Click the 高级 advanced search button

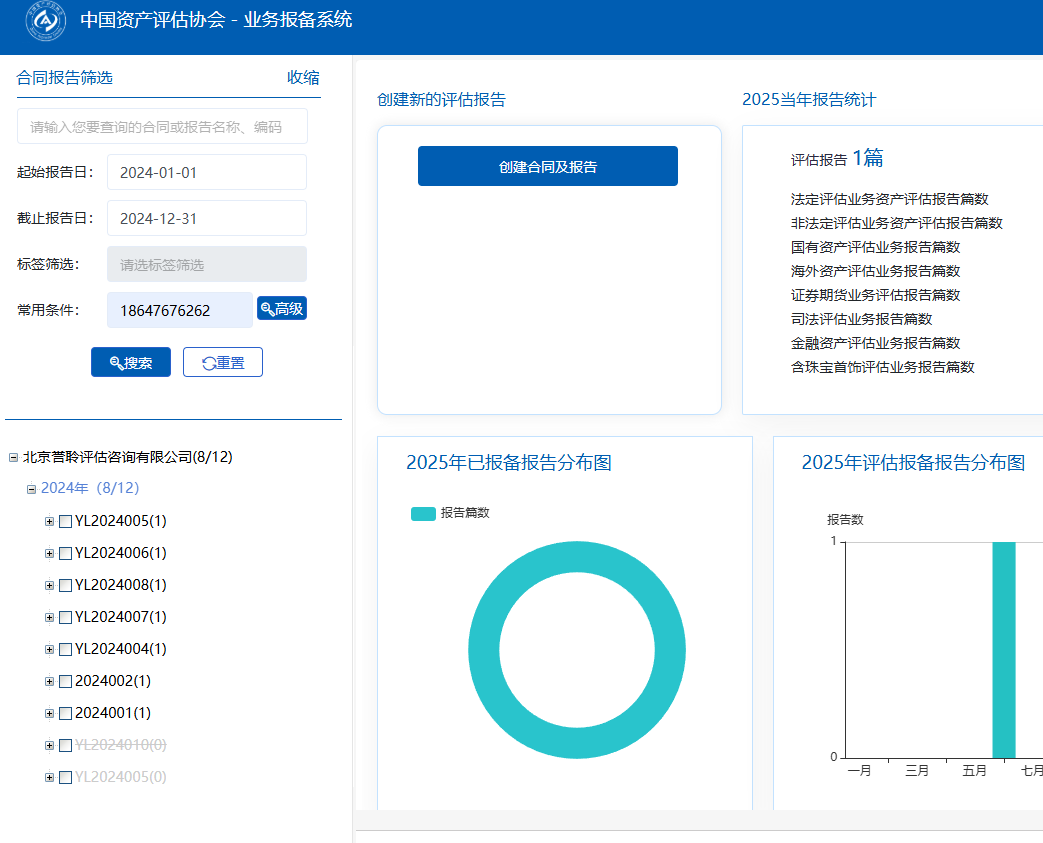[282, 309]
